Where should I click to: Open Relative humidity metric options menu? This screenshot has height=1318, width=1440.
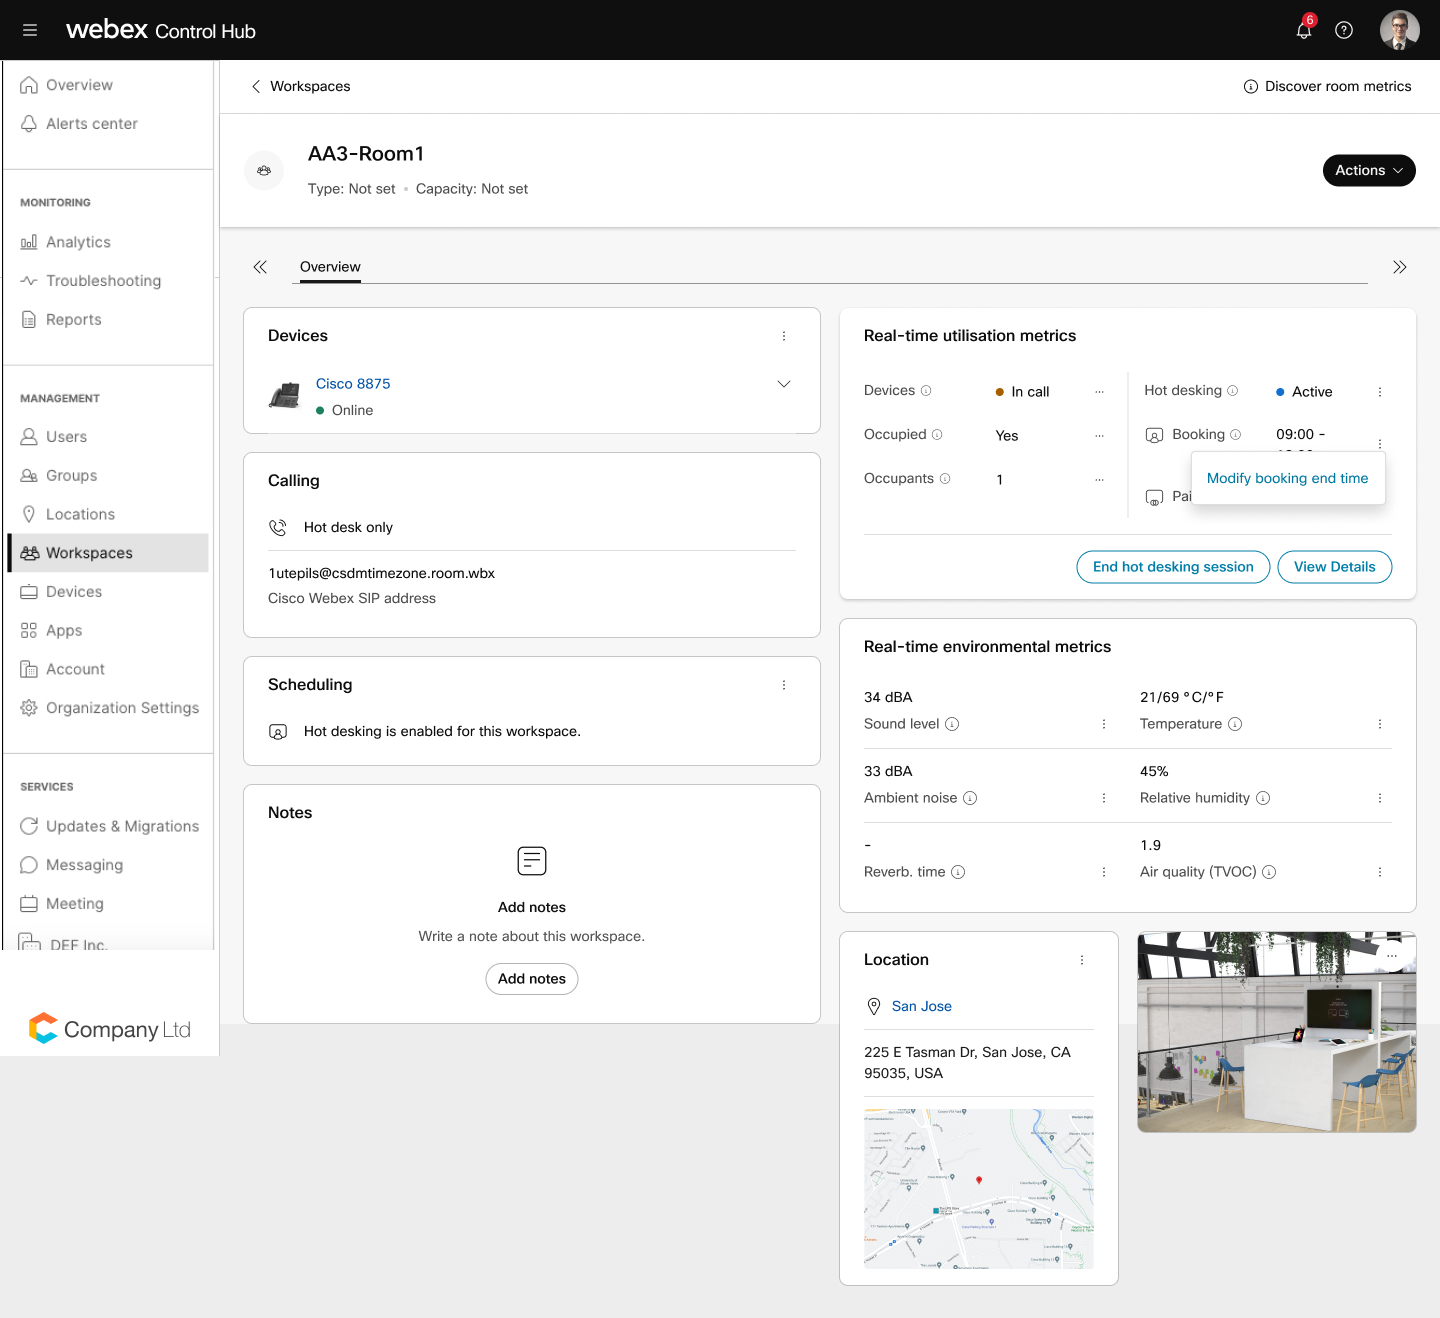pyautogui.click(x=1380, y=798)
